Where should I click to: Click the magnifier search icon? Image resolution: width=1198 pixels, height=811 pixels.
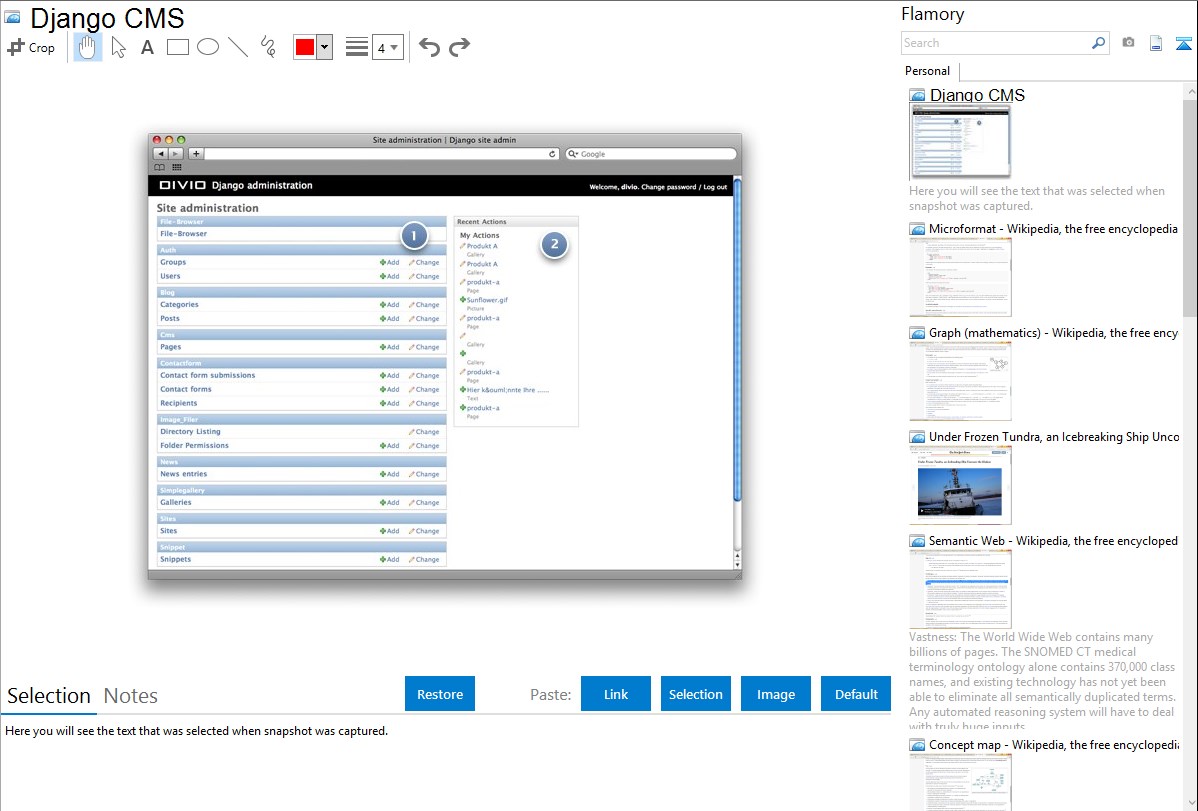coord(1098,43)
